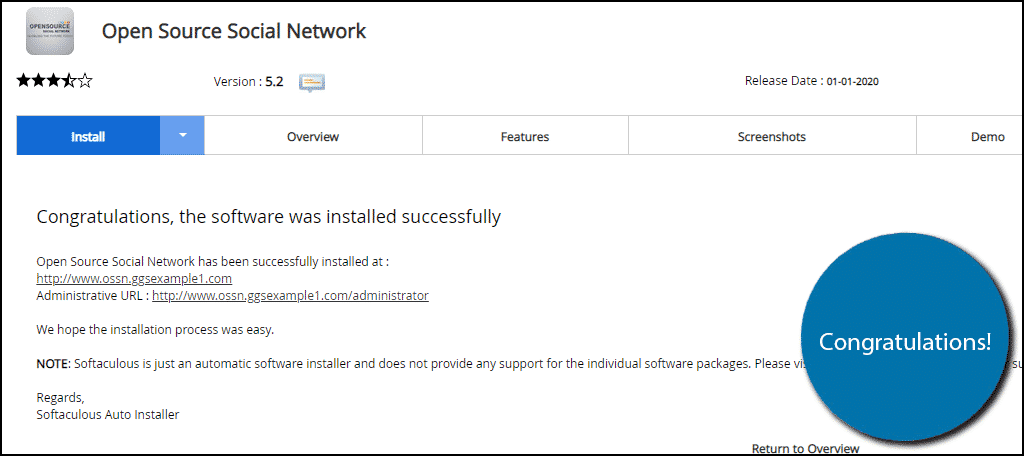Image resolution: width=1024 pixels, height=456 pixels.
Task: Open the Demo tab
Action: (970, 136)
